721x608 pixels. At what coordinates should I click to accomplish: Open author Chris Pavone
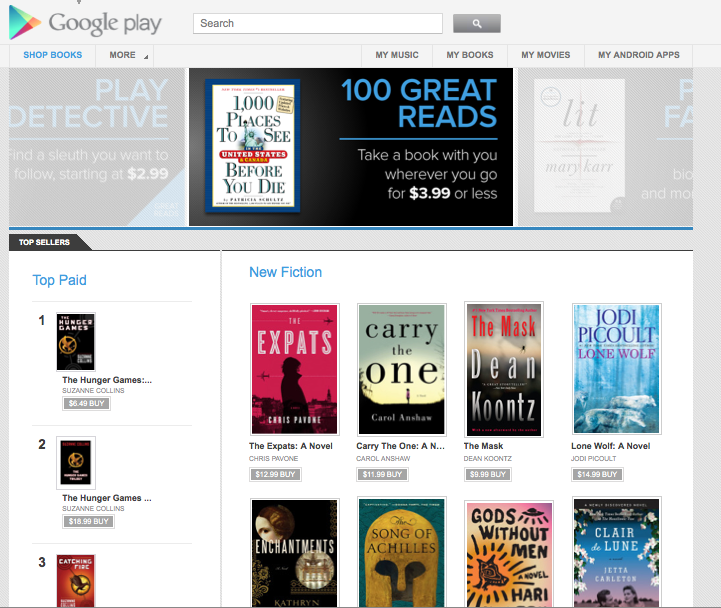(x=274, y=459)
